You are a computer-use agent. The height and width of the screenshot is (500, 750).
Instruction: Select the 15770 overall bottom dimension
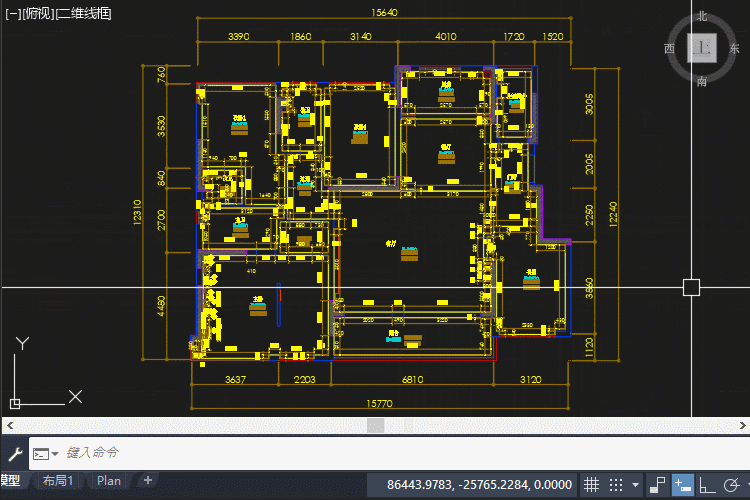[x=379, y=403]
